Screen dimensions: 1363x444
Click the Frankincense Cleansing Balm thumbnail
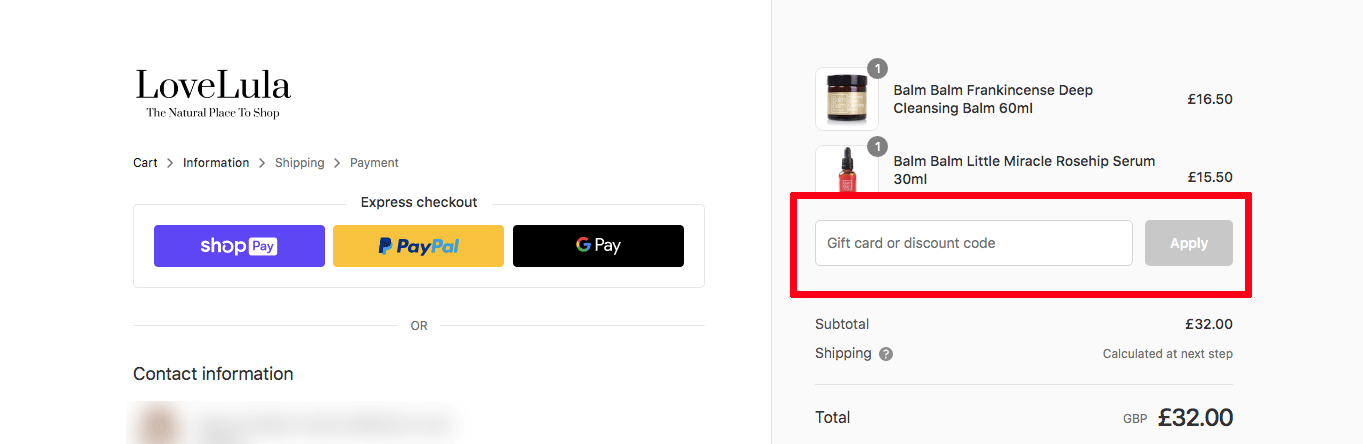tap(847, 99)
